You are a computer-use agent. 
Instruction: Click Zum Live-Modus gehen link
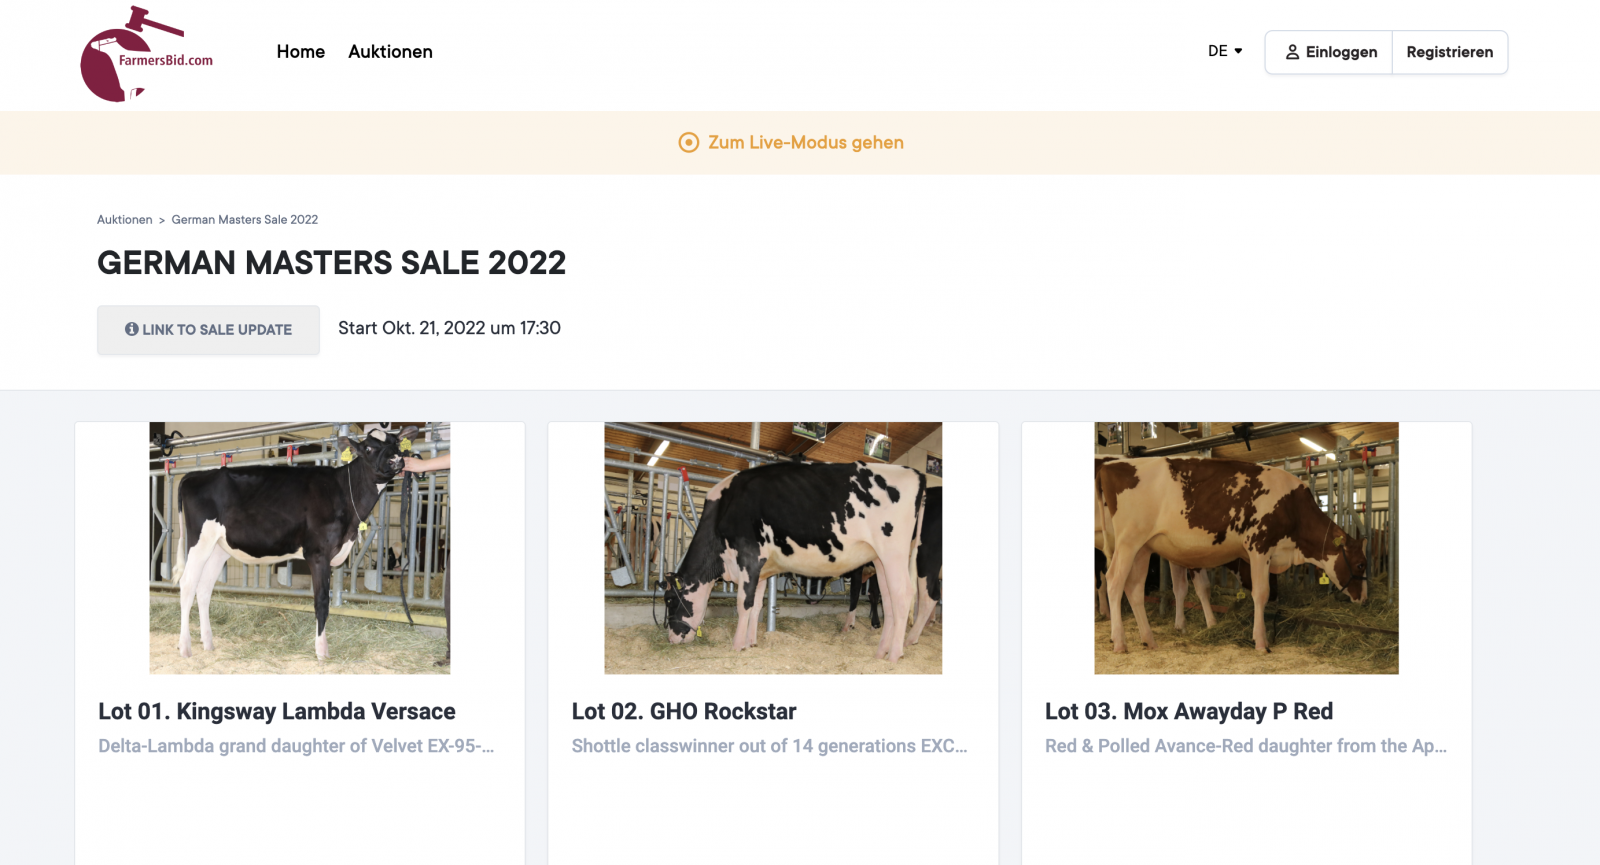pyautogui.click(x=805, y=143)
